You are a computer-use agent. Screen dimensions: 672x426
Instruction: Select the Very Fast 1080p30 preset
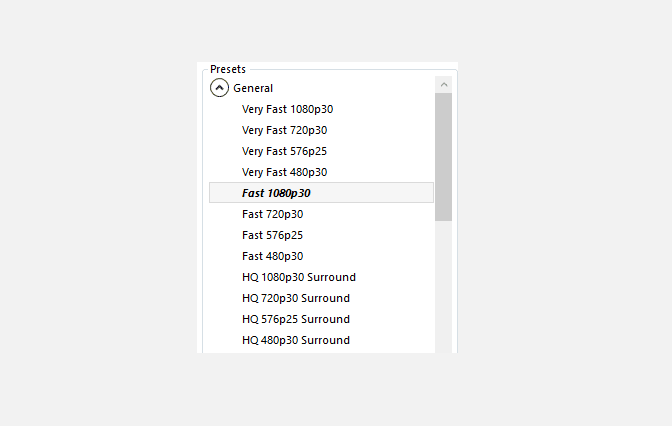coord(287,109)
